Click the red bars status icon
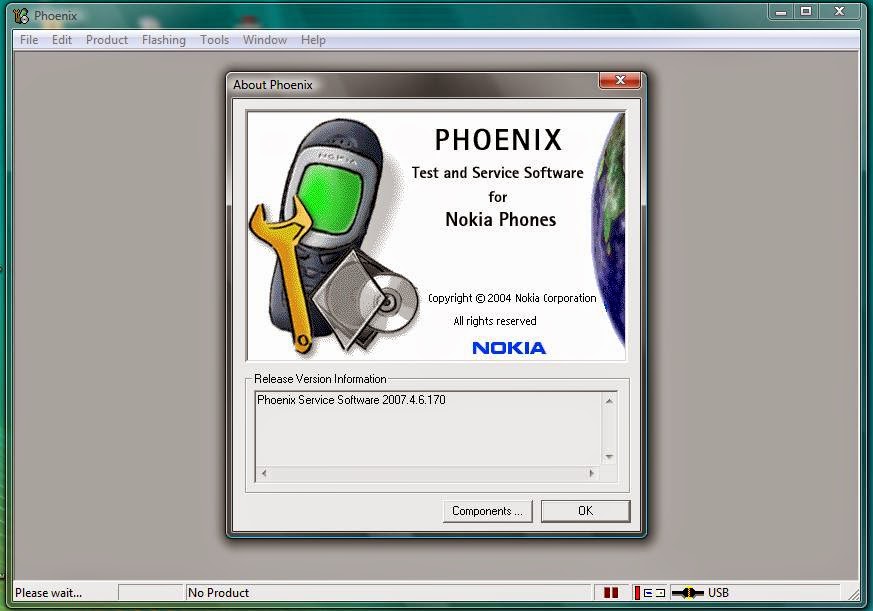The width and height of the screenshot is (873, 611). click(611, 593)
